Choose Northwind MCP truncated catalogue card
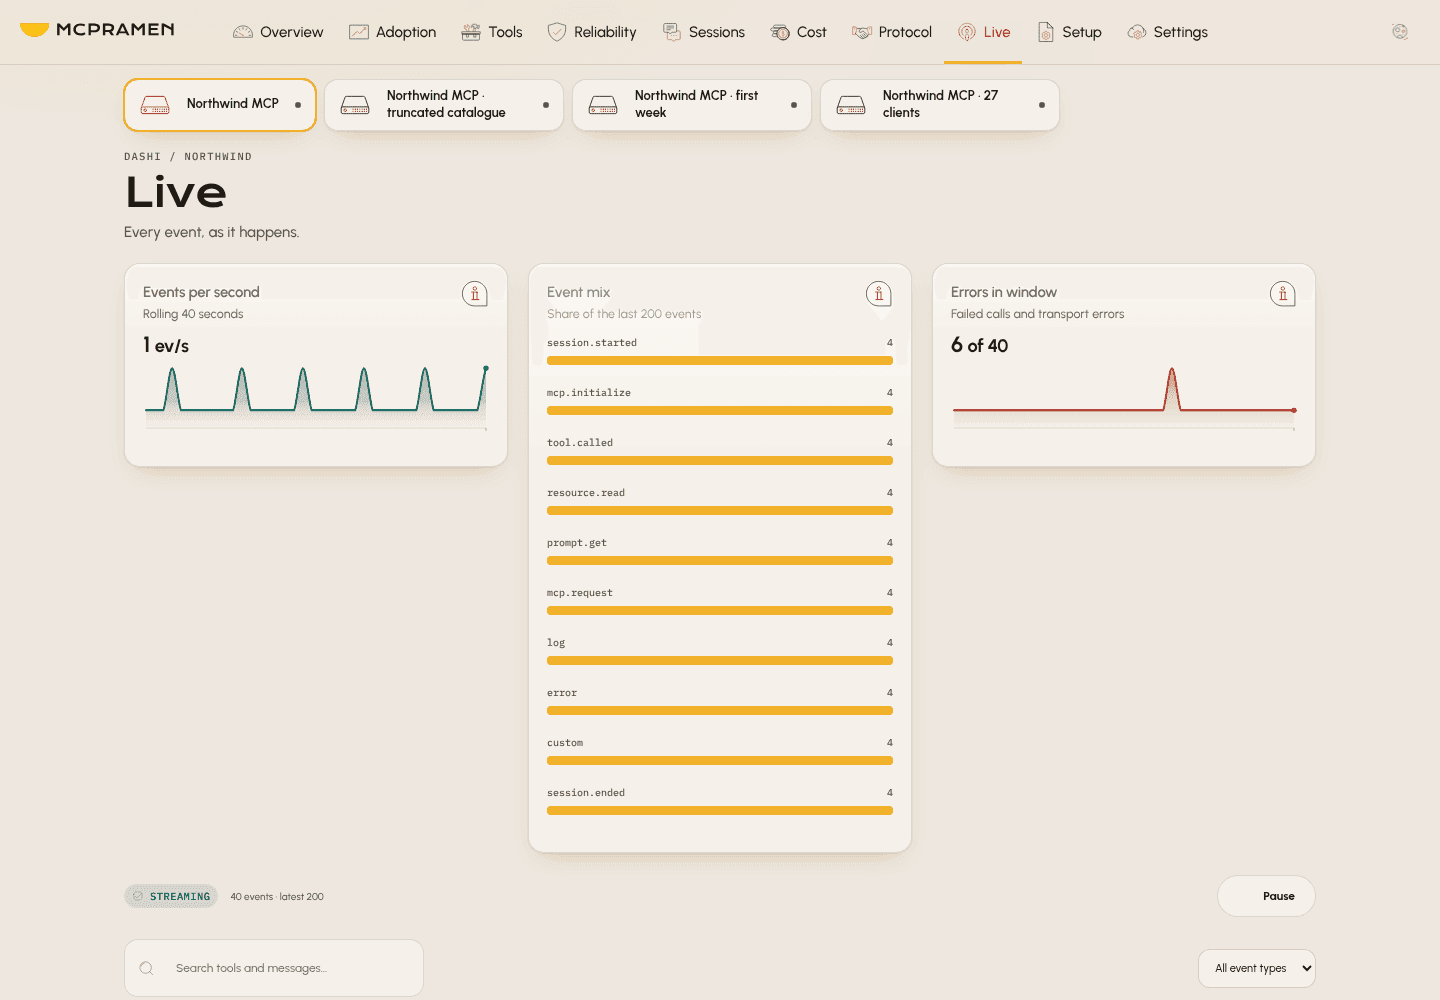 coord(444,105)
